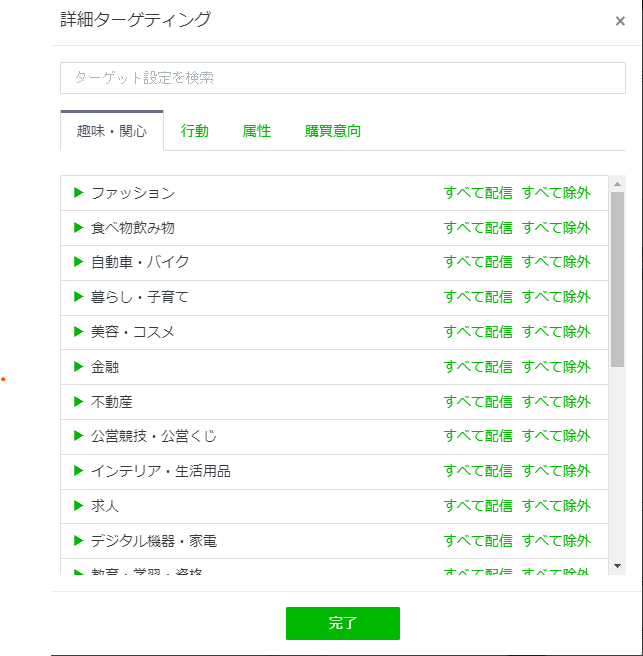Image resolution: width=643 pixels, height=656 pixels.
Task: Close the 詳細ターゲティング dialog
Action: 620,21
